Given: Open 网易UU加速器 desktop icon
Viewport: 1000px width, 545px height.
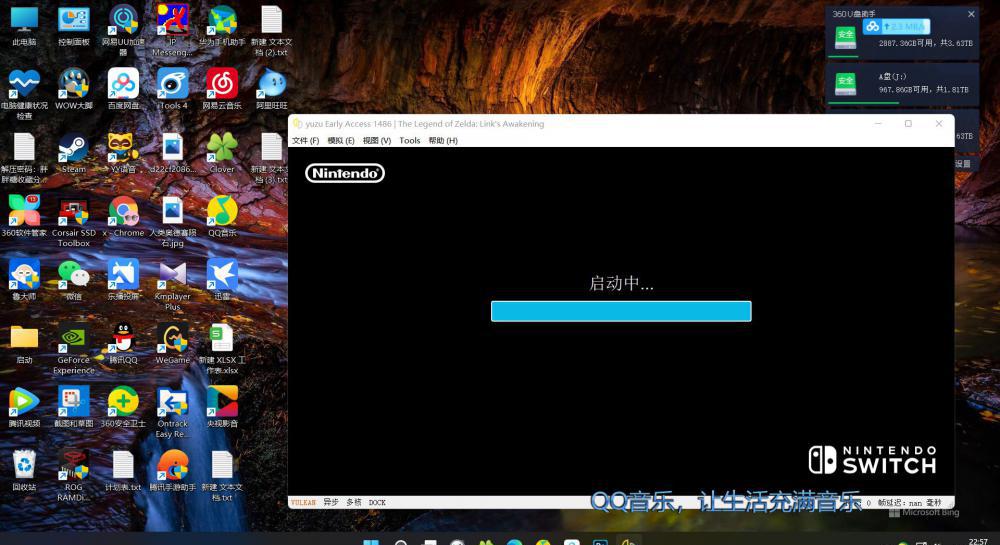Looking at the screenshot, I should pos(123,29).
